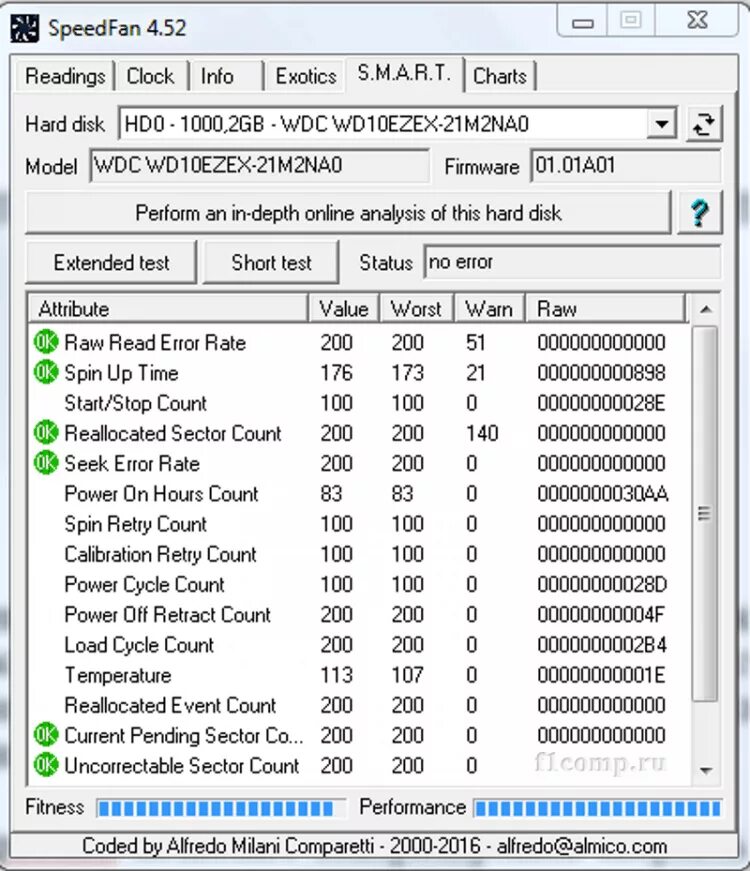Switch to the Clock tab
The width and height of the screenshot is (750, 871).
tap(150, 76)
